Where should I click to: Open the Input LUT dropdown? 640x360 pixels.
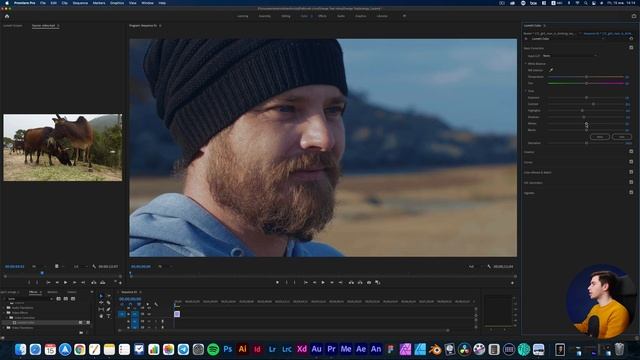tap(570, 56)
